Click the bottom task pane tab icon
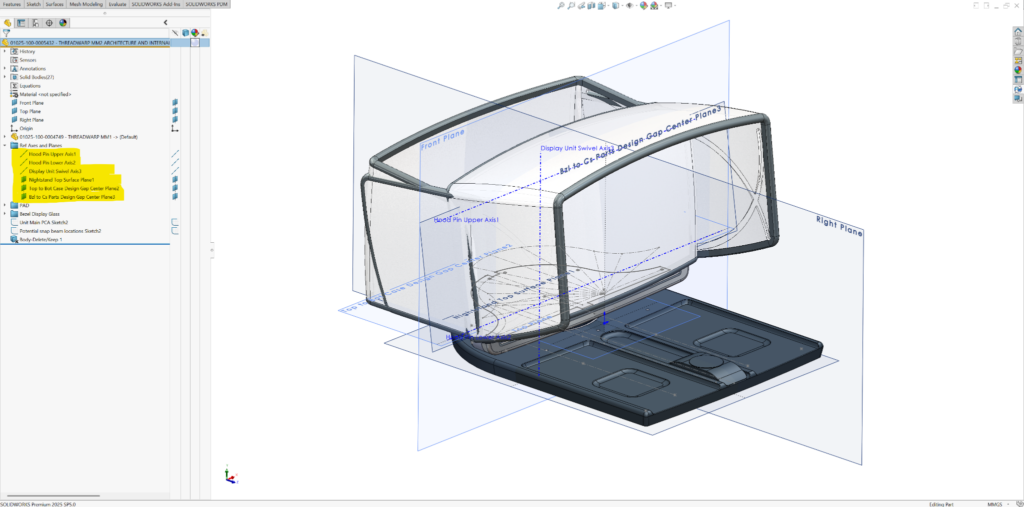The image size is (1024, 507). coord(1017,99)
